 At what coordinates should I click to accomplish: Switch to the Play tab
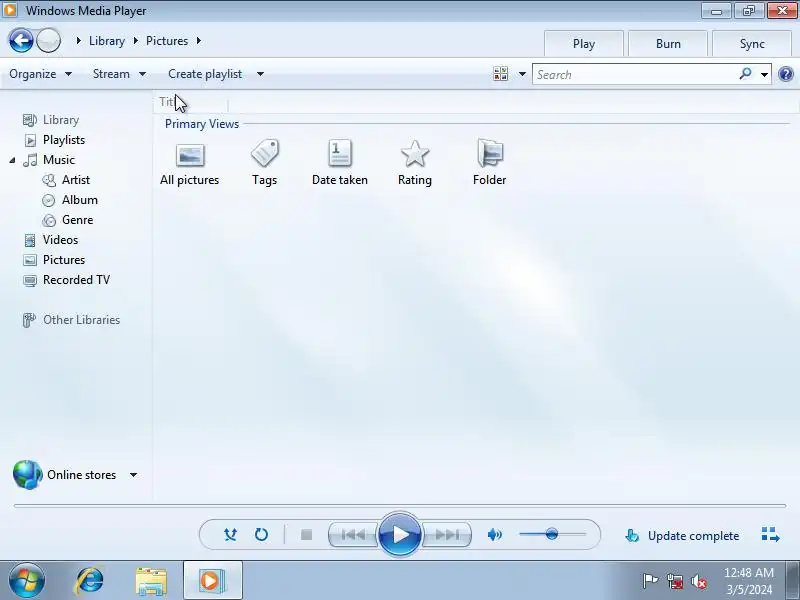click(x=584, y=44)
